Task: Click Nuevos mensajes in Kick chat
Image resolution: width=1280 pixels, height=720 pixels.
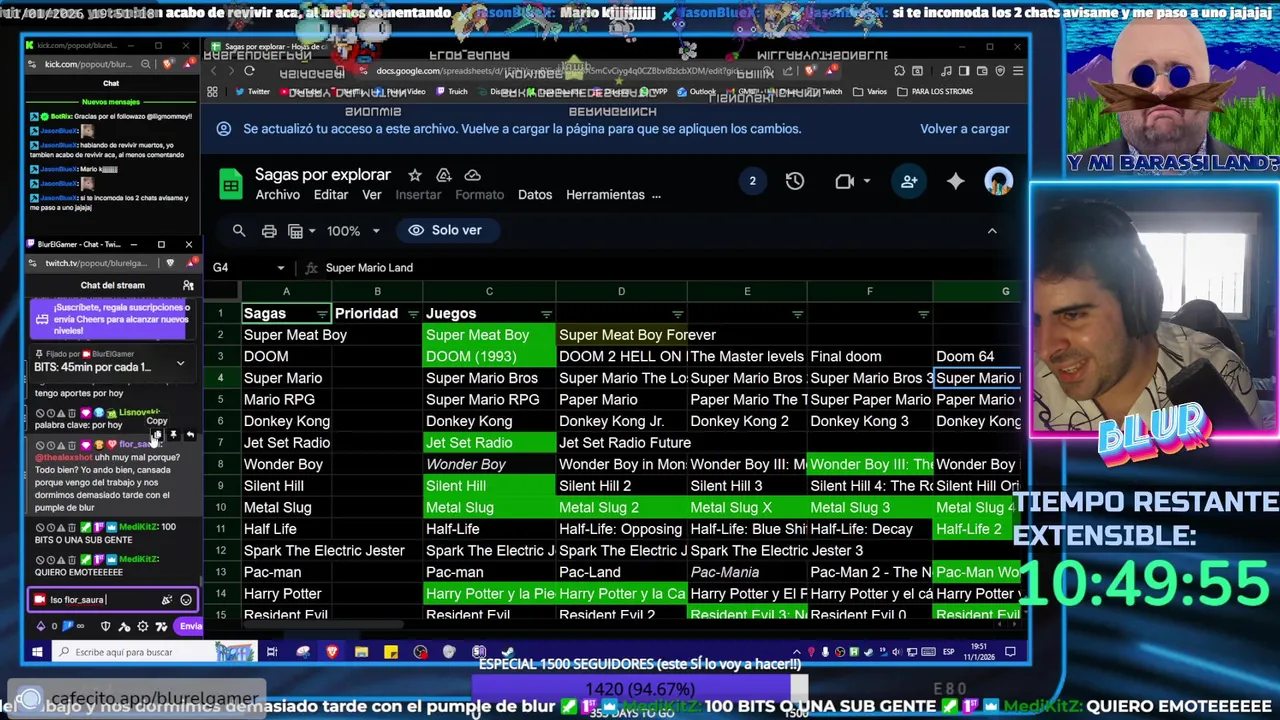Action: coord(111,102)
